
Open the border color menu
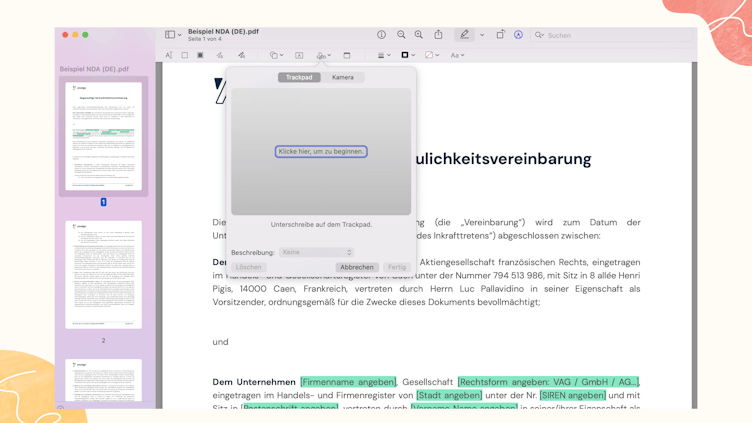408,55
